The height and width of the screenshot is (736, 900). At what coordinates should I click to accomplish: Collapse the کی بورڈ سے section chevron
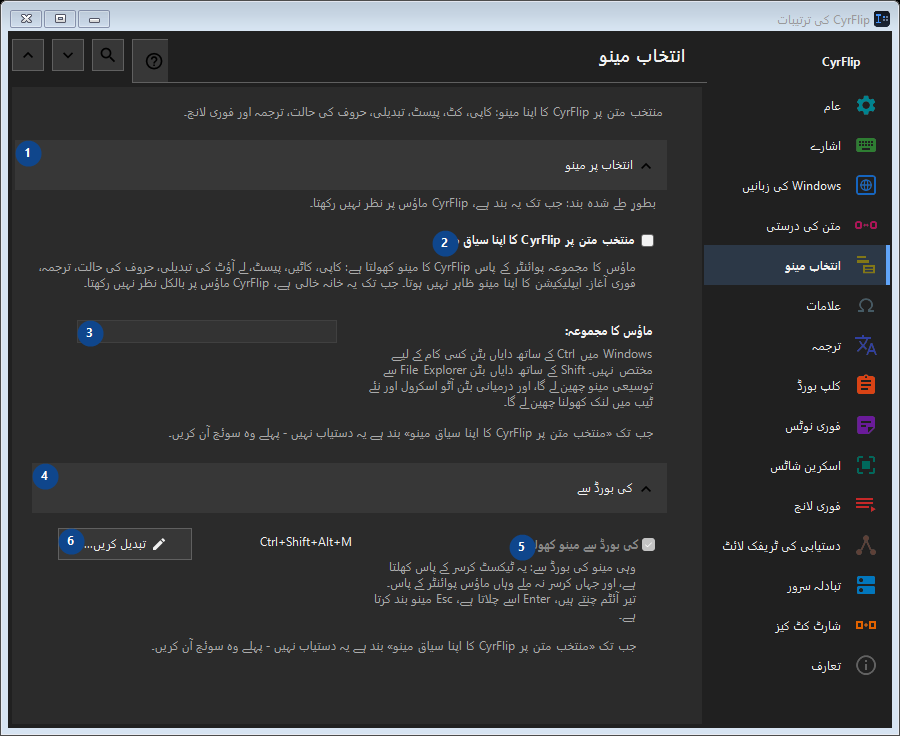646,489
